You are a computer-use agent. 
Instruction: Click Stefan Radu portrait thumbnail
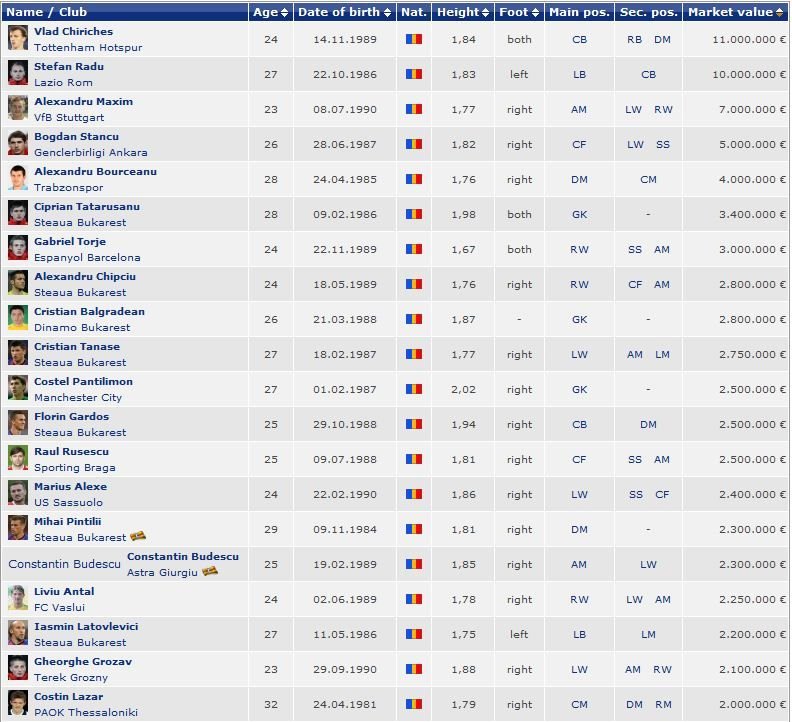click(x=18, y=73)
